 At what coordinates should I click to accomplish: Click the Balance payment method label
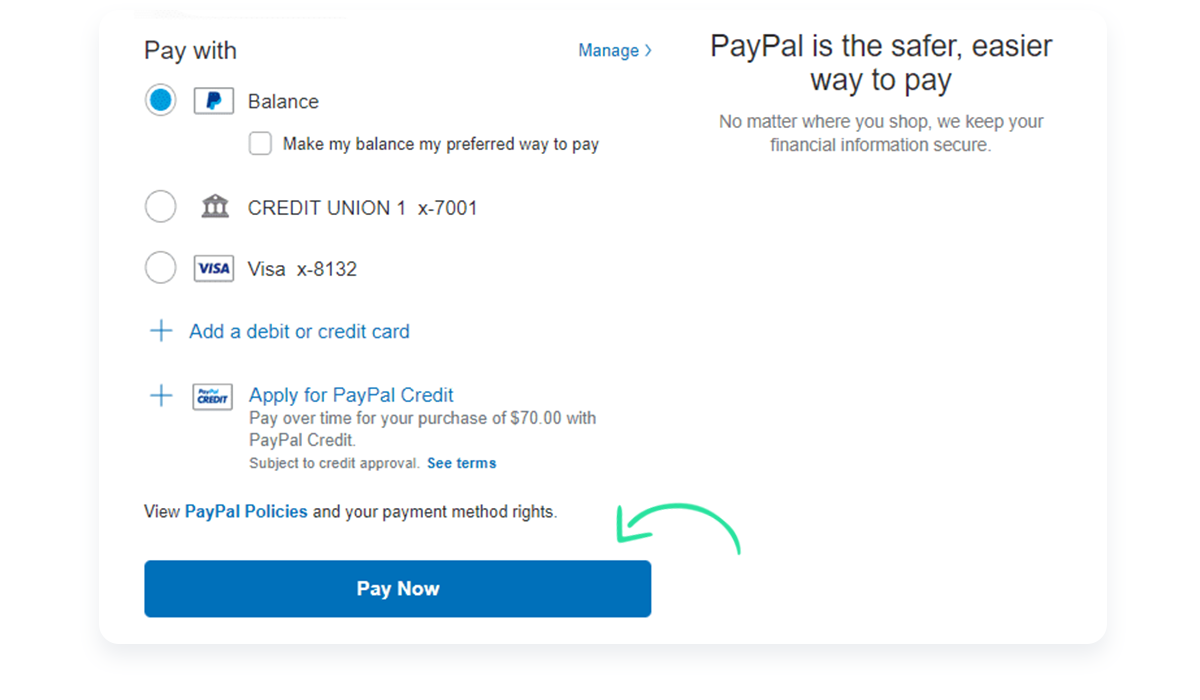click(x=283, y=101)
